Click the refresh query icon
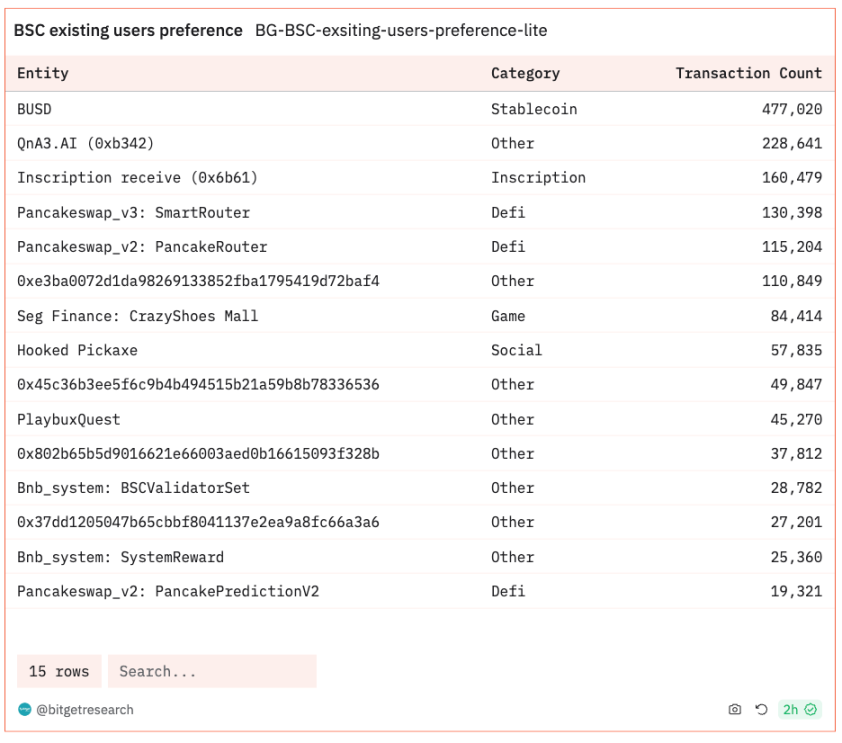The height and width of the screenshot is (743, 842). pos(761,709)
